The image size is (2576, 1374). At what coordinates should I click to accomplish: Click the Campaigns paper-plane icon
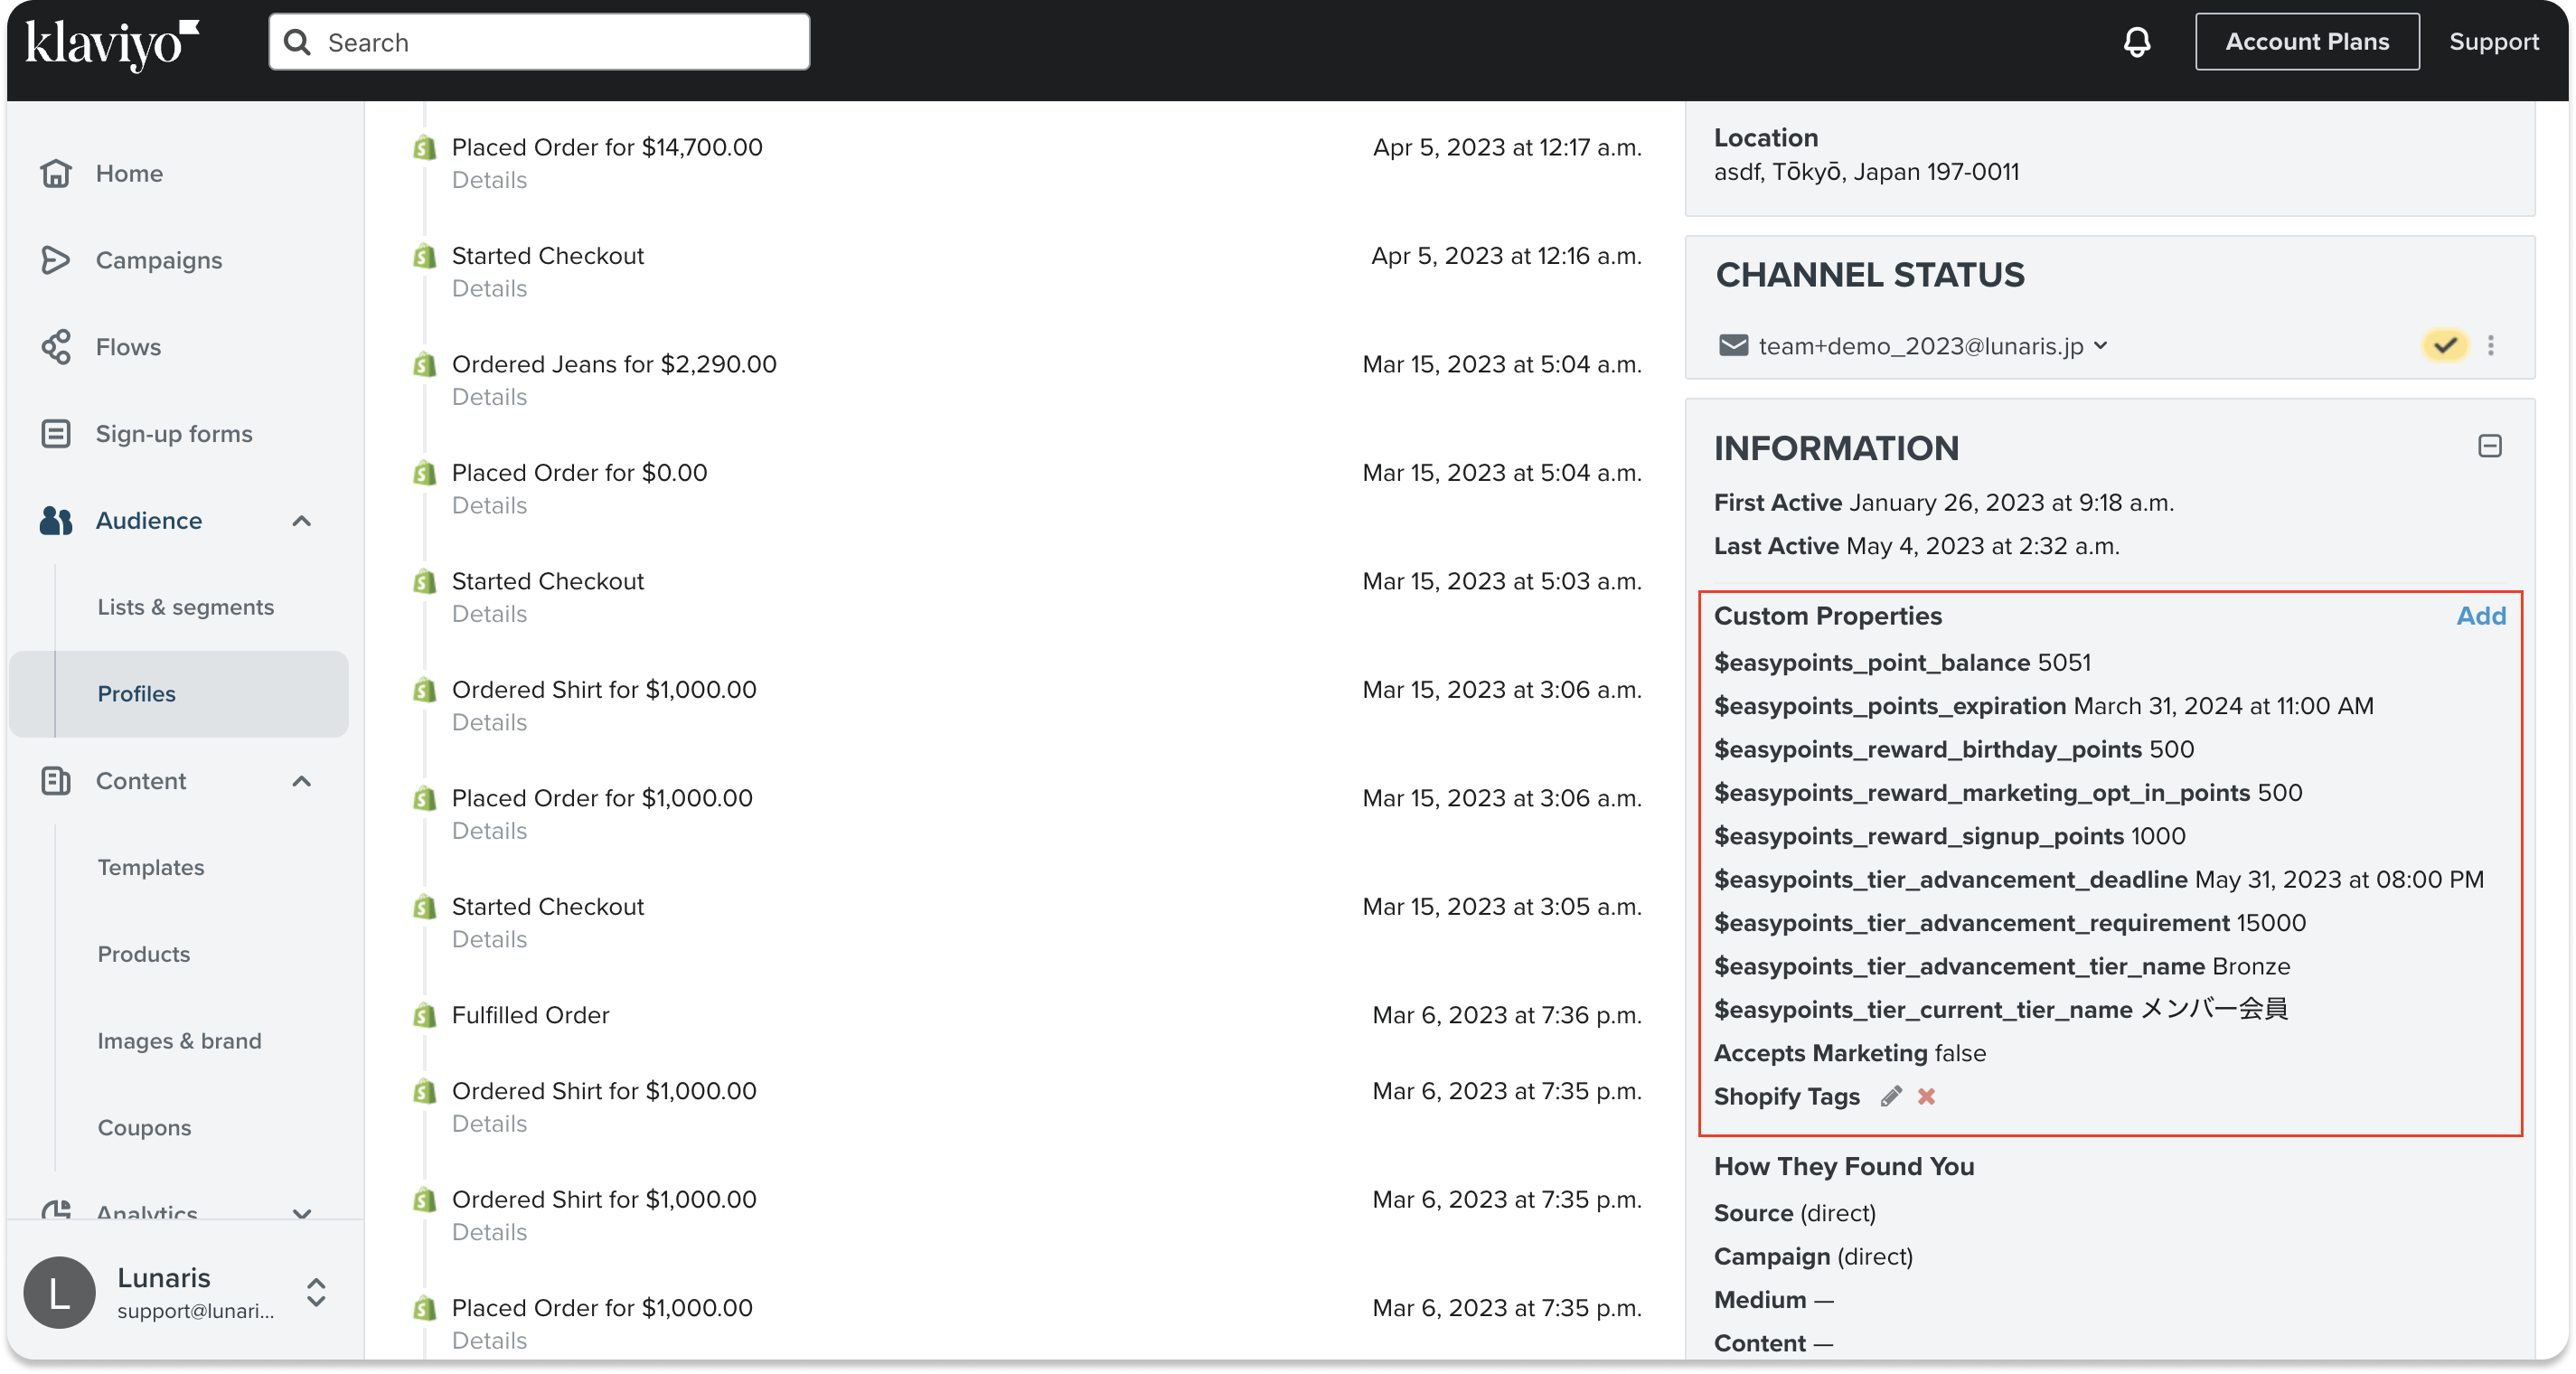[56, 260]
